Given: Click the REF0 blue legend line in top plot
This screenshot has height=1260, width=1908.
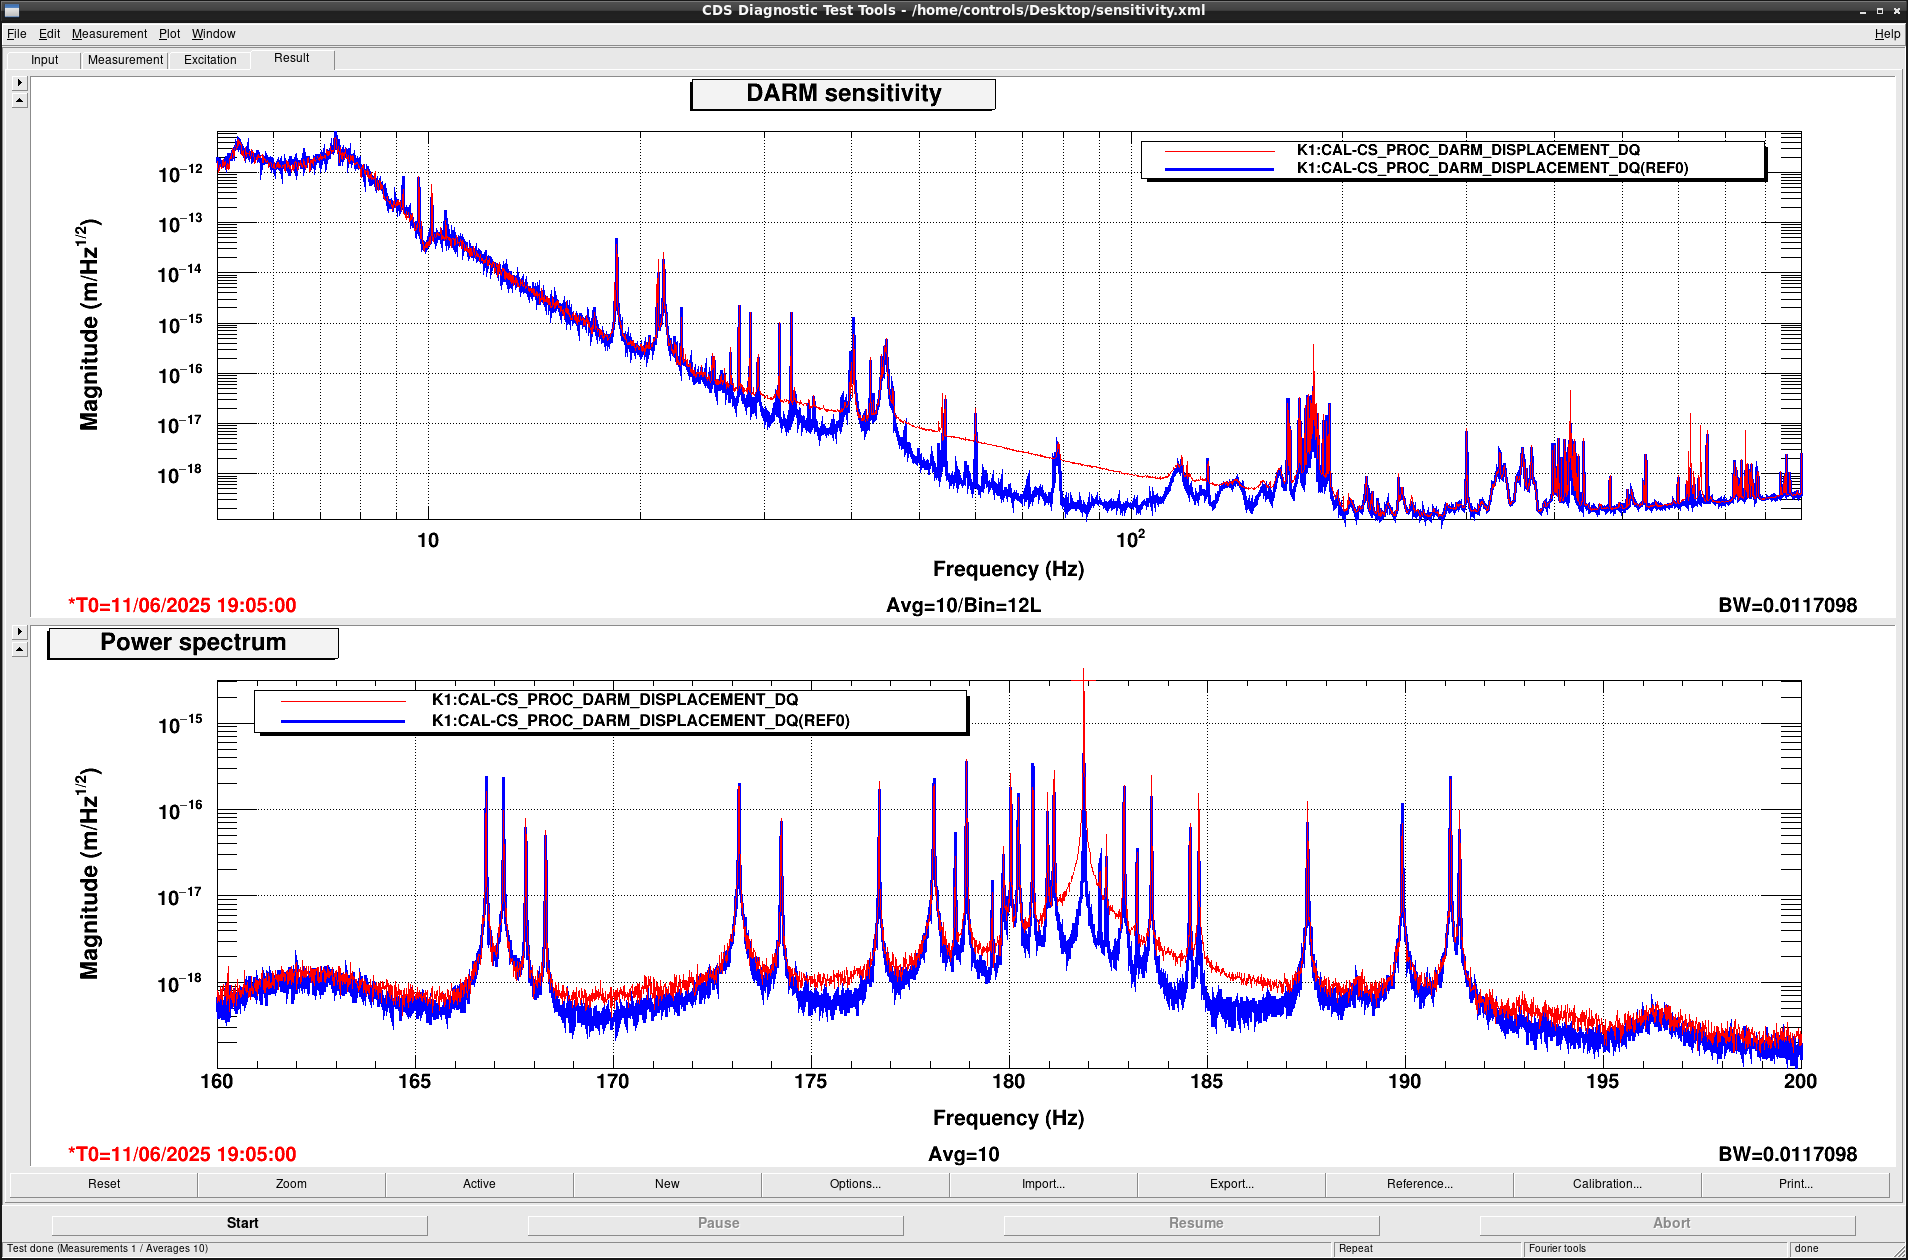Looking at the screenshot, I should click(x=1220, y=169).
